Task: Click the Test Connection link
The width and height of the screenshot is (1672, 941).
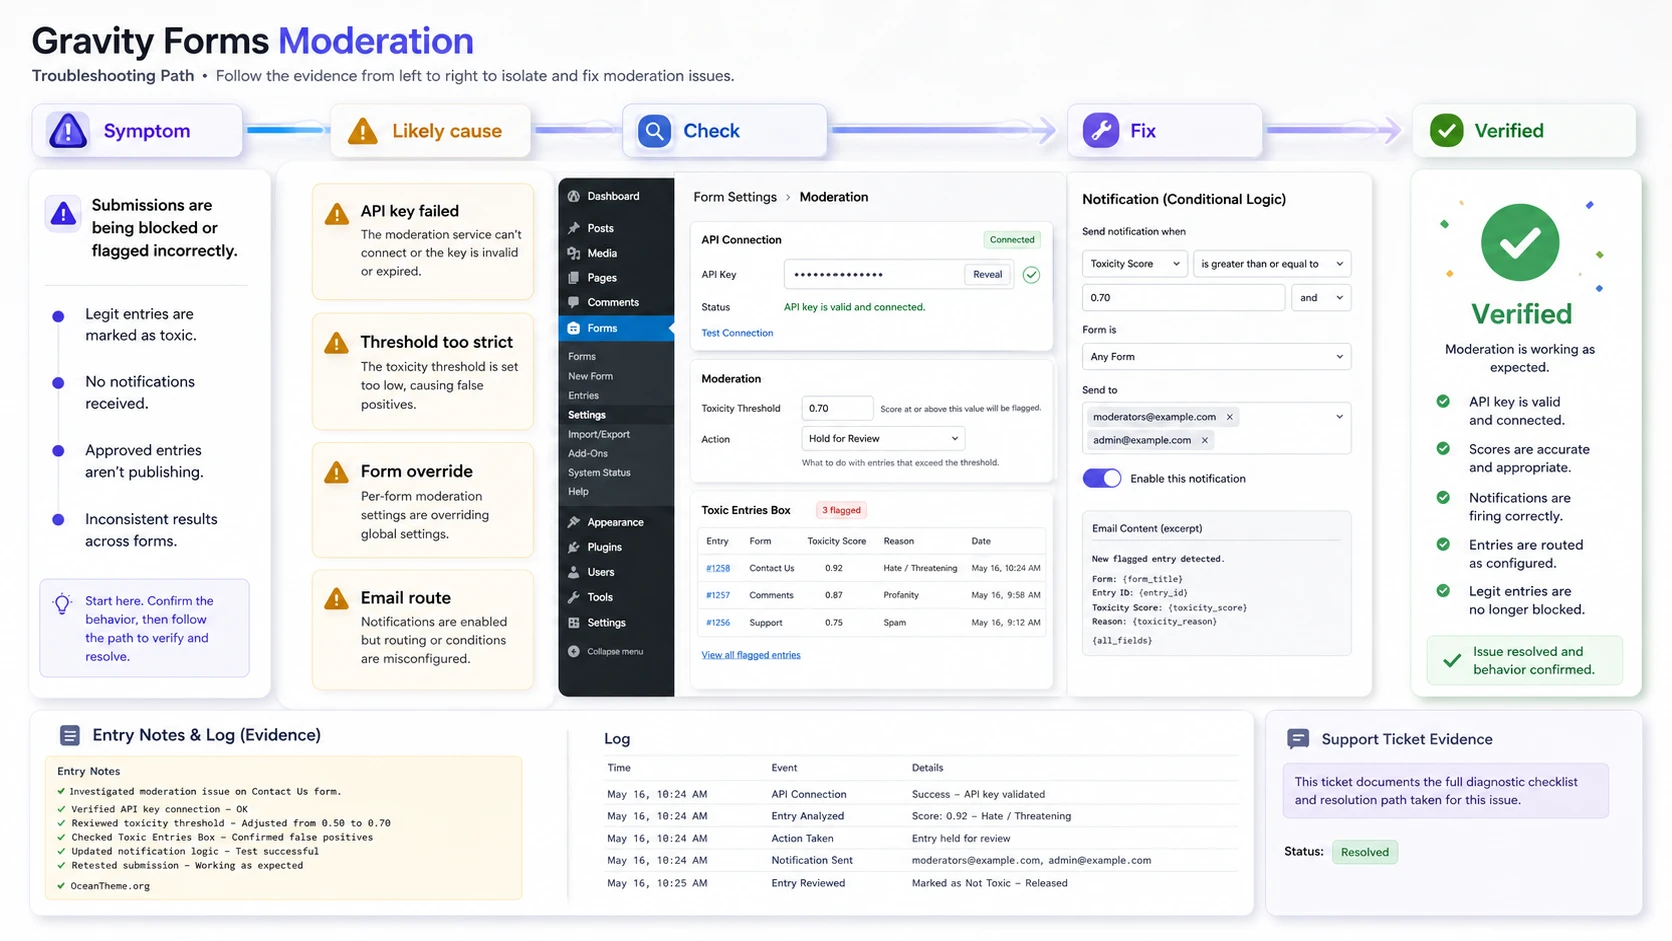Action: (737, 333)
